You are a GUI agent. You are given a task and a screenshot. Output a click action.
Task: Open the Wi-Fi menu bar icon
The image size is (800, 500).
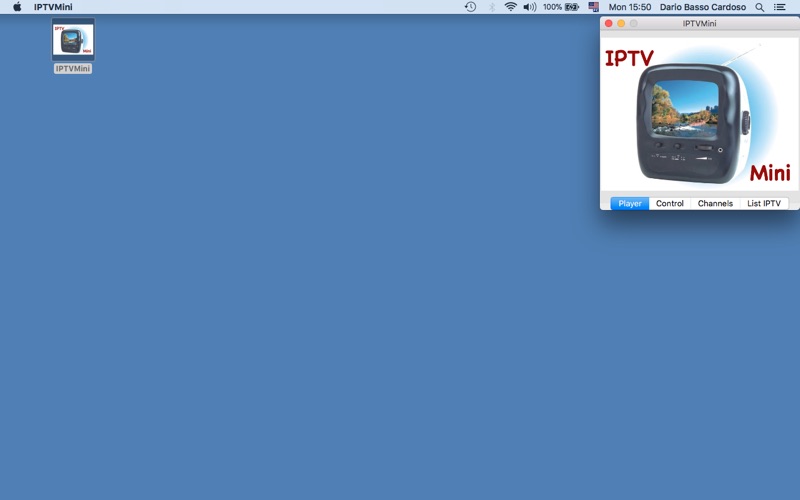pyautogui.click(x=510, y=7)
